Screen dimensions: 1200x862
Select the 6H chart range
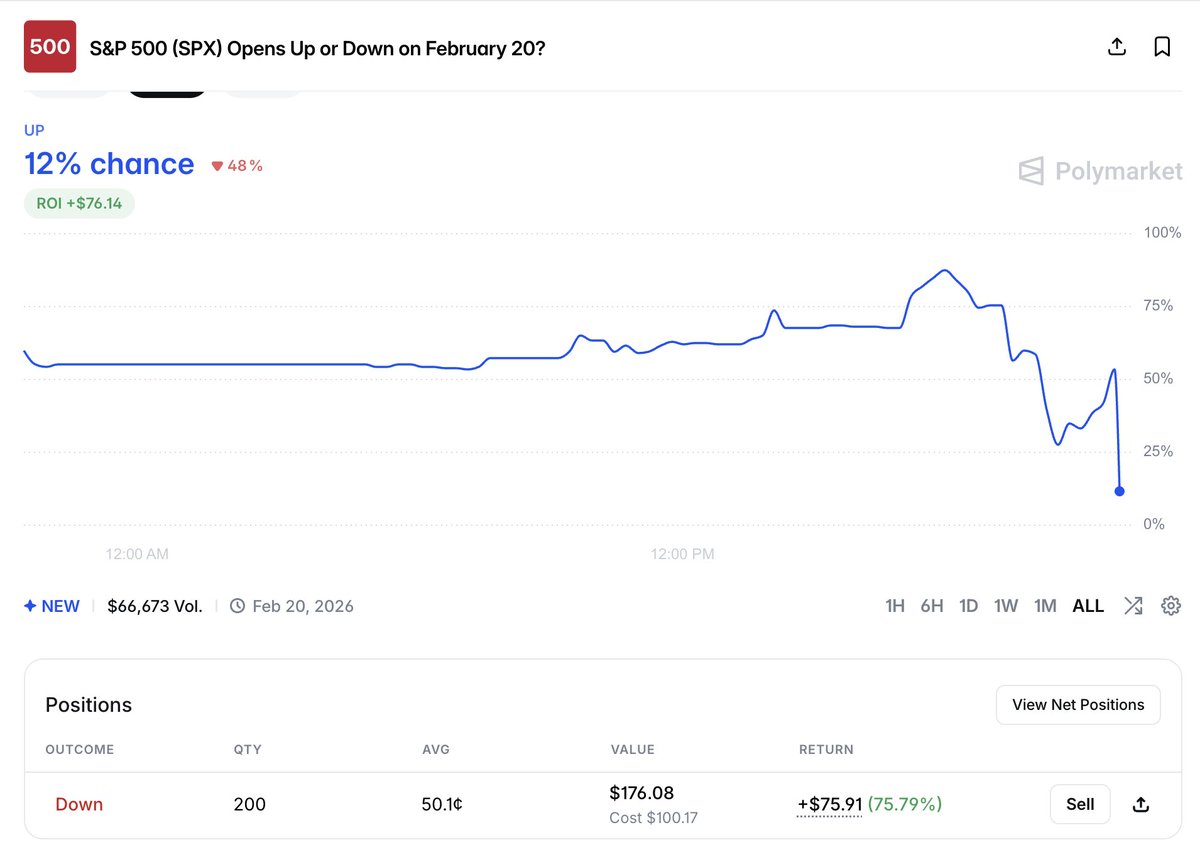click(x=932, y=606)
